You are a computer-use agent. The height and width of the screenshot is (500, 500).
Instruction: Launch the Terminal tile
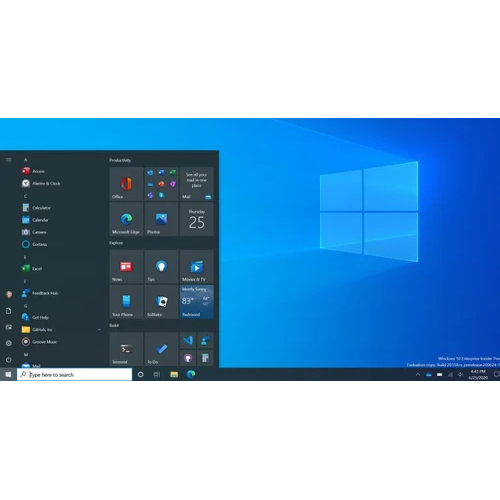126,349
